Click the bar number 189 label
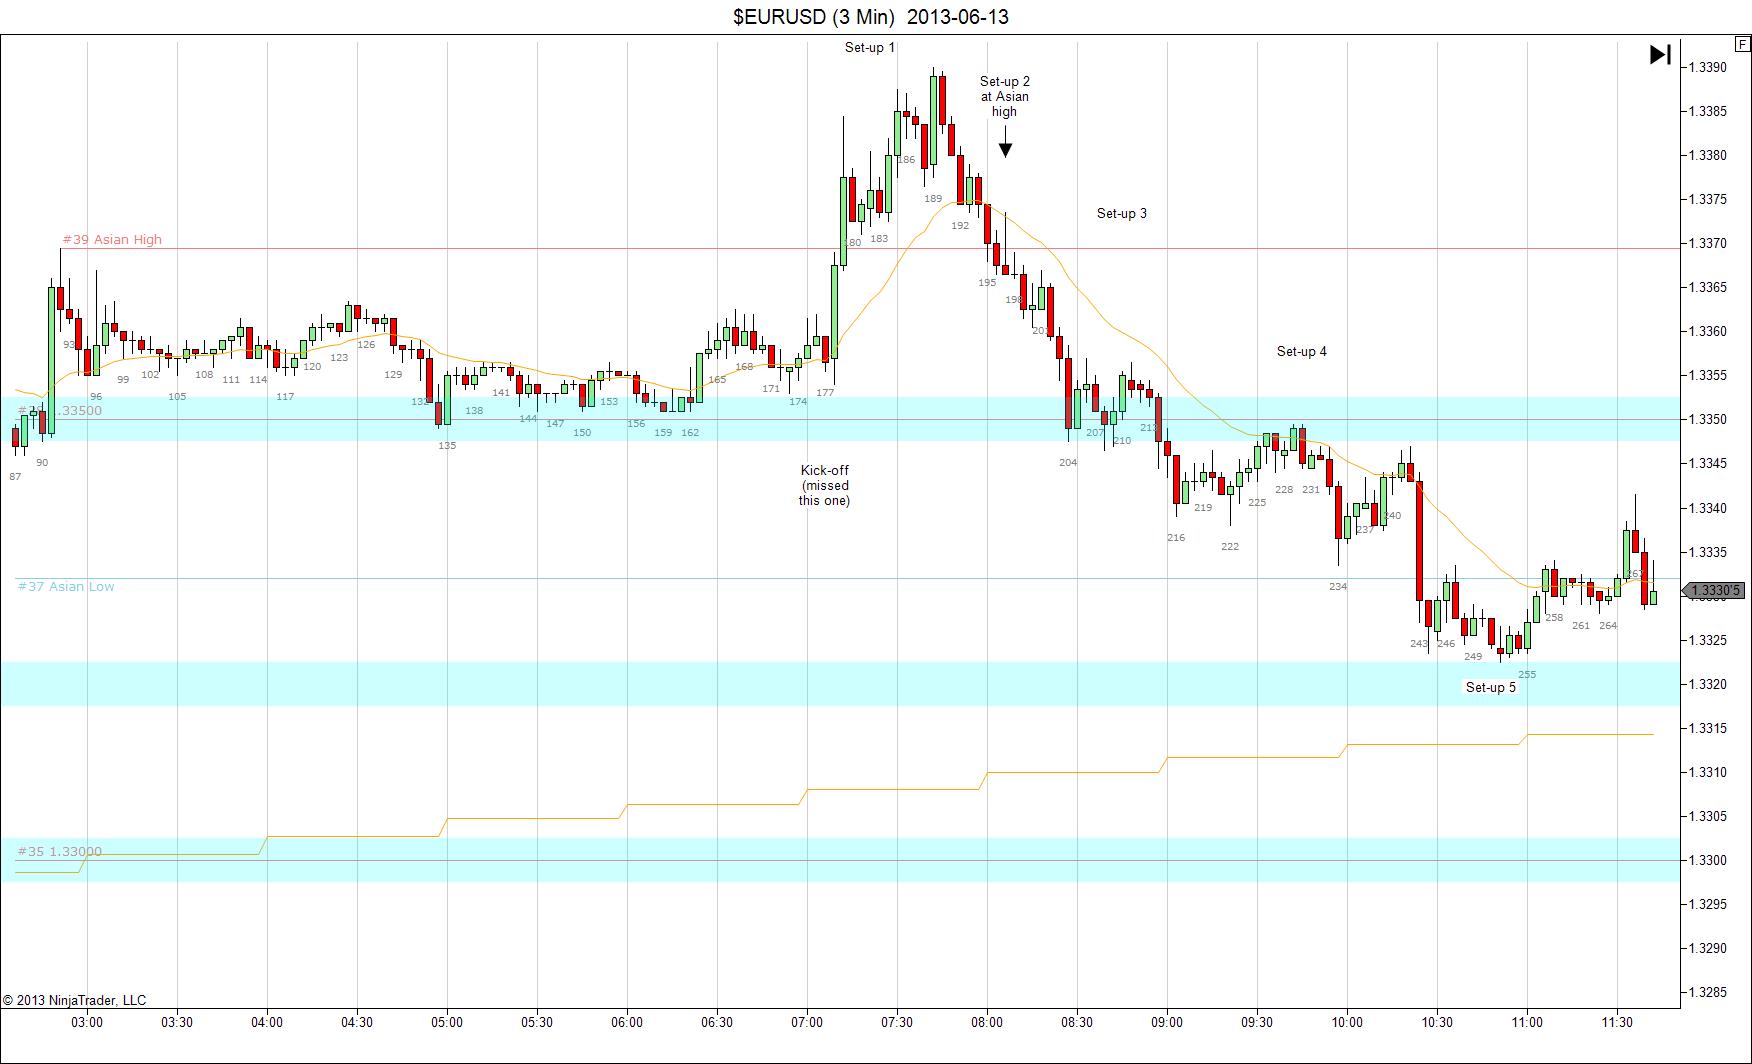1752x1064 pixels. [x=933, y=199]
